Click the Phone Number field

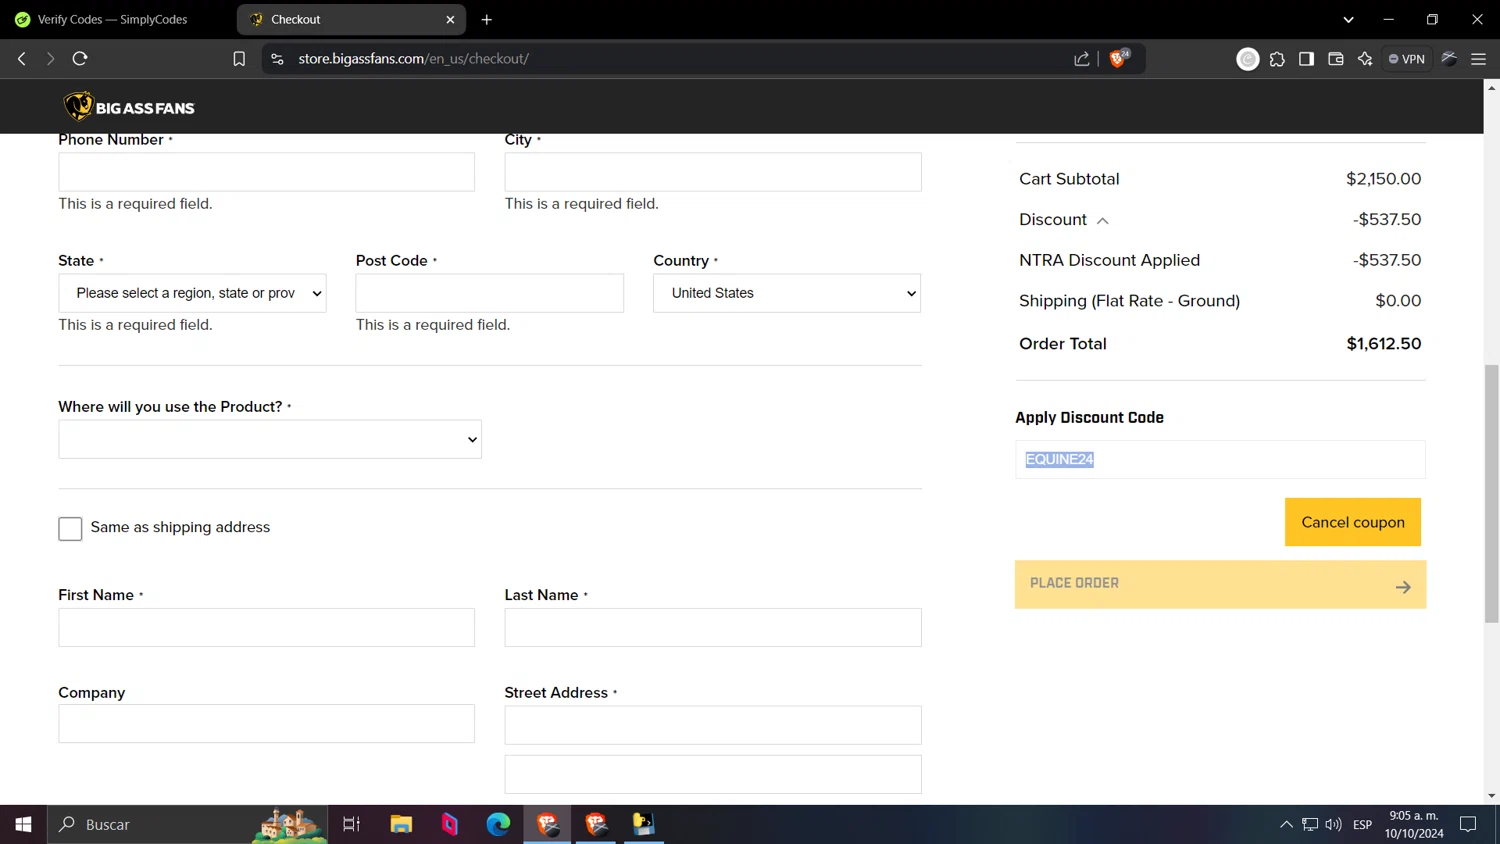click(x=266, y=172)
